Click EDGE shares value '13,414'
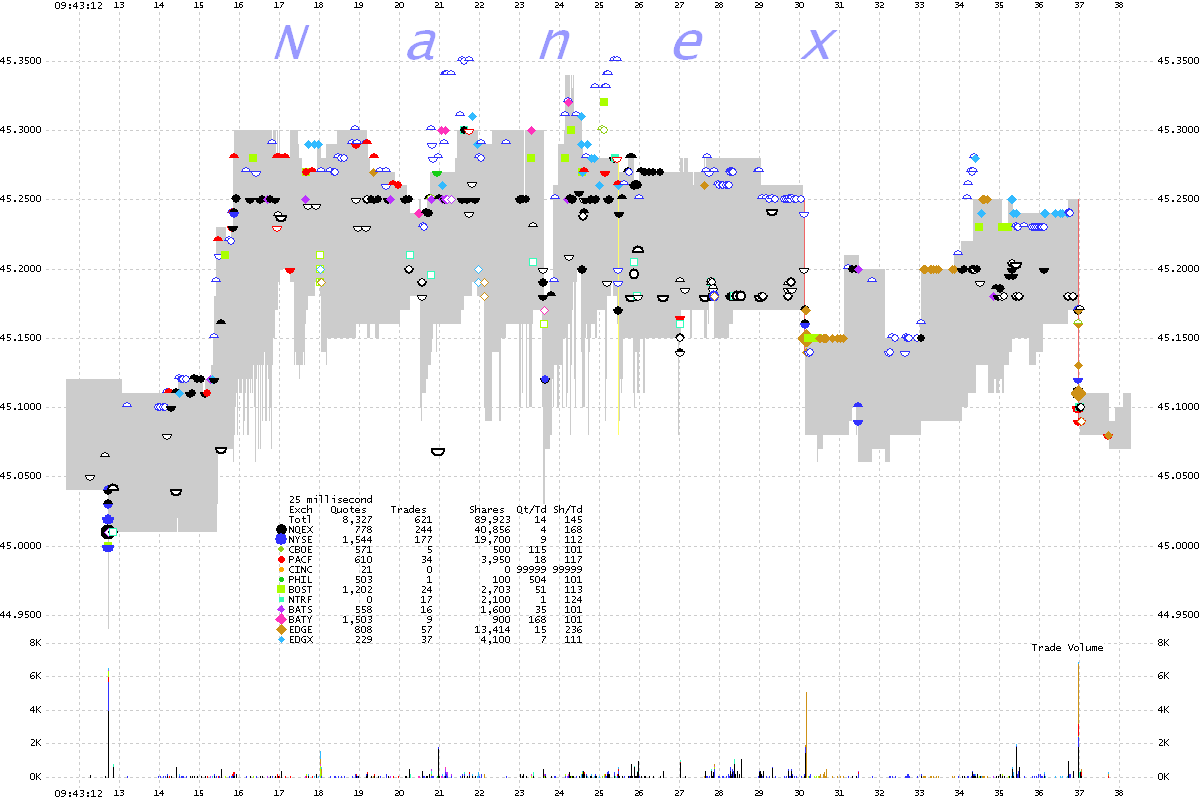 coord(492,629)
